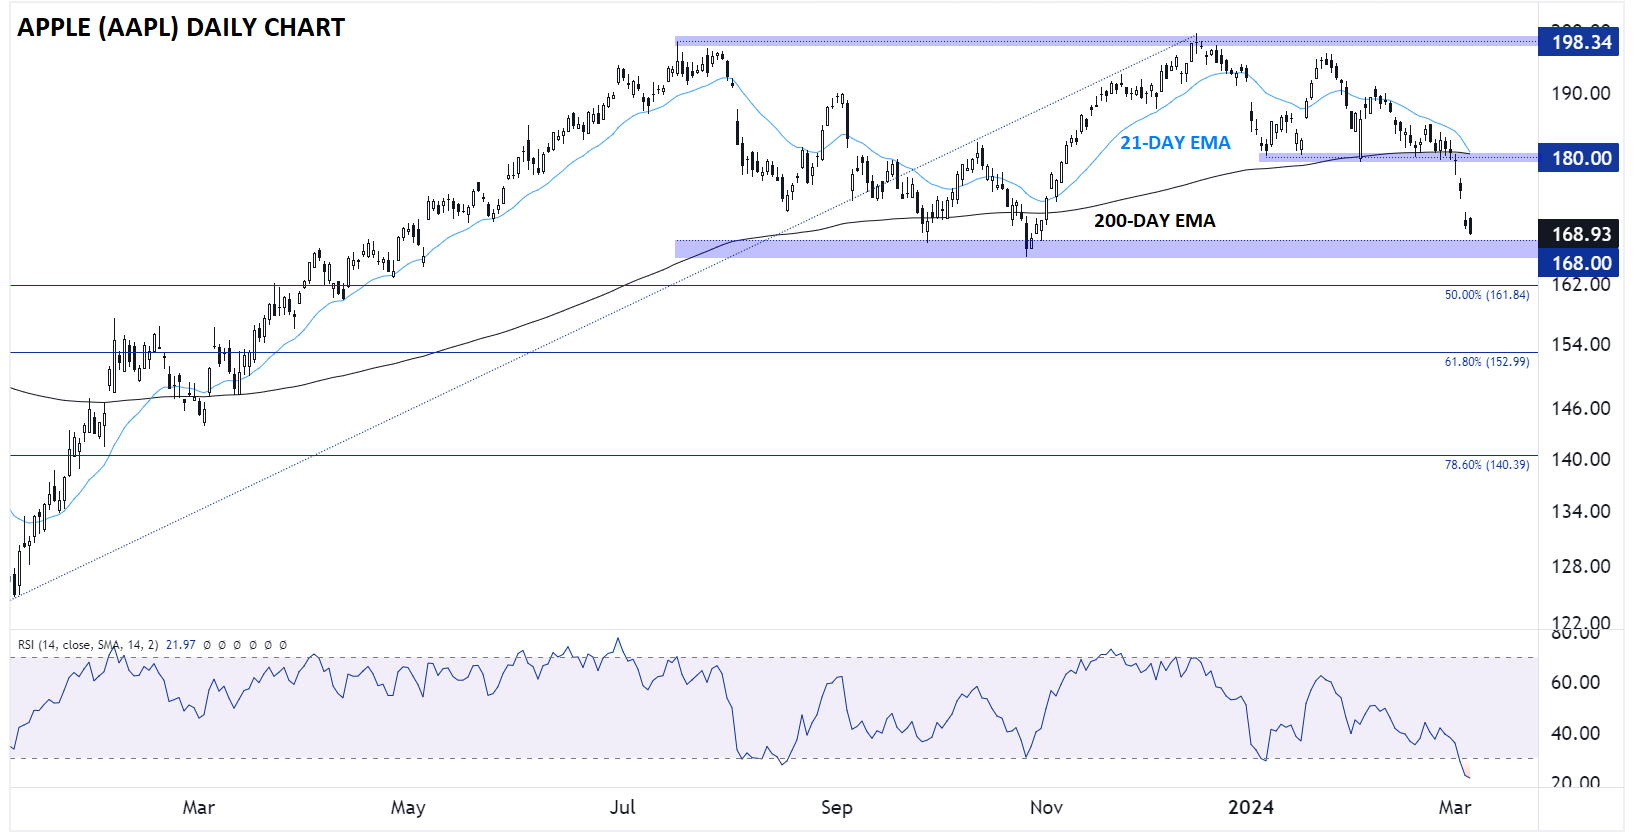Click the "21-DAY EMA" annotation
This screenshot has height=833, width=1634.
(1175, 143)
